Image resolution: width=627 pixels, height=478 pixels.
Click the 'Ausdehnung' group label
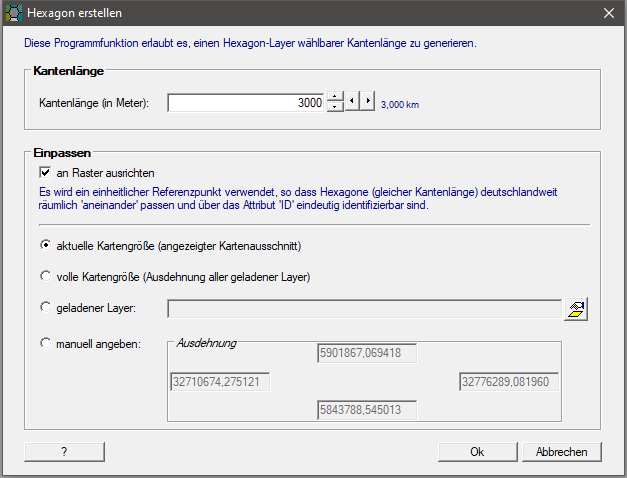coord(207,343)
